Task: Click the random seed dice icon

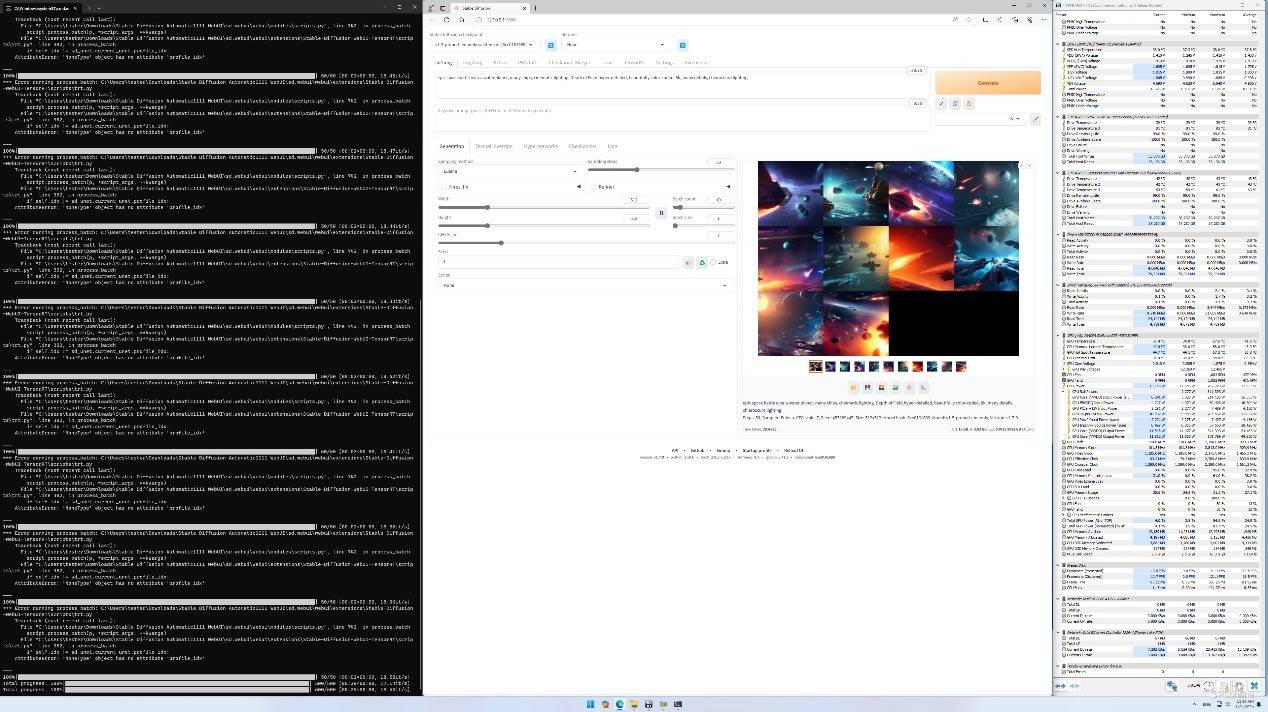Action: pos(688,262)
